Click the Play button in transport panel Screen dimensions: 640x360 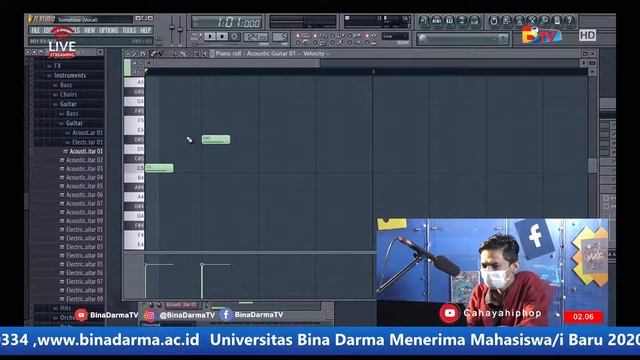(210, 36)
